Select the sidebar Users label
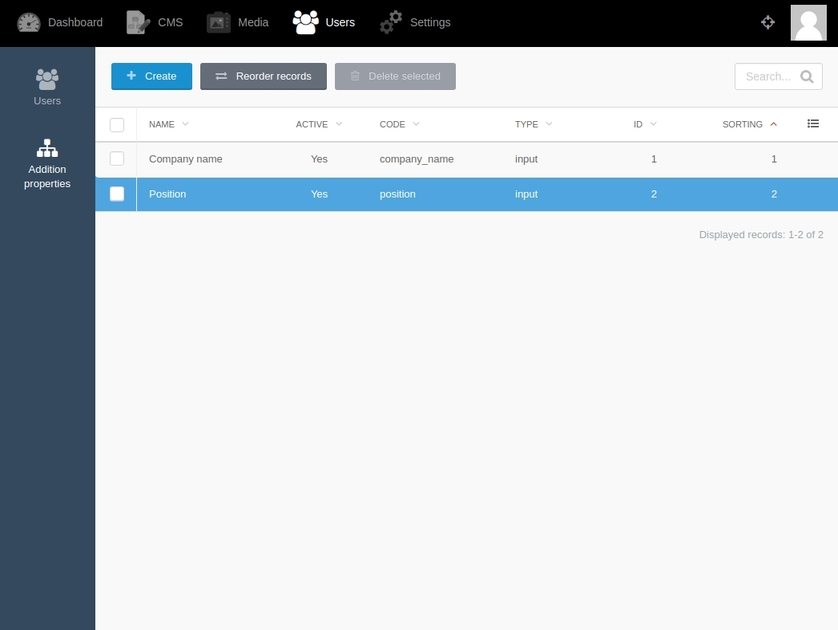The height and width of the screenshot is (630, 838). (47, 101)
